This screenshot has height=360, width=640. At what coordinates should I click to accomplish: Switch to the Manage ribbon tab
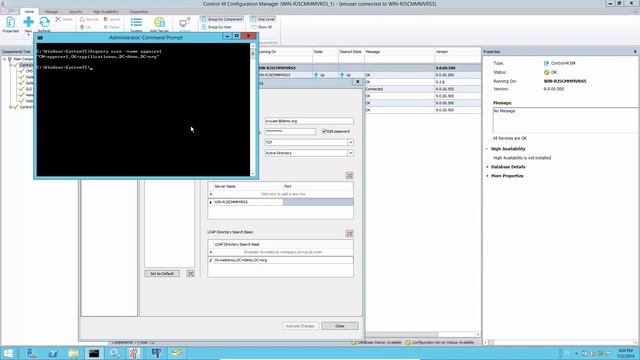click(x=51, y=11)
